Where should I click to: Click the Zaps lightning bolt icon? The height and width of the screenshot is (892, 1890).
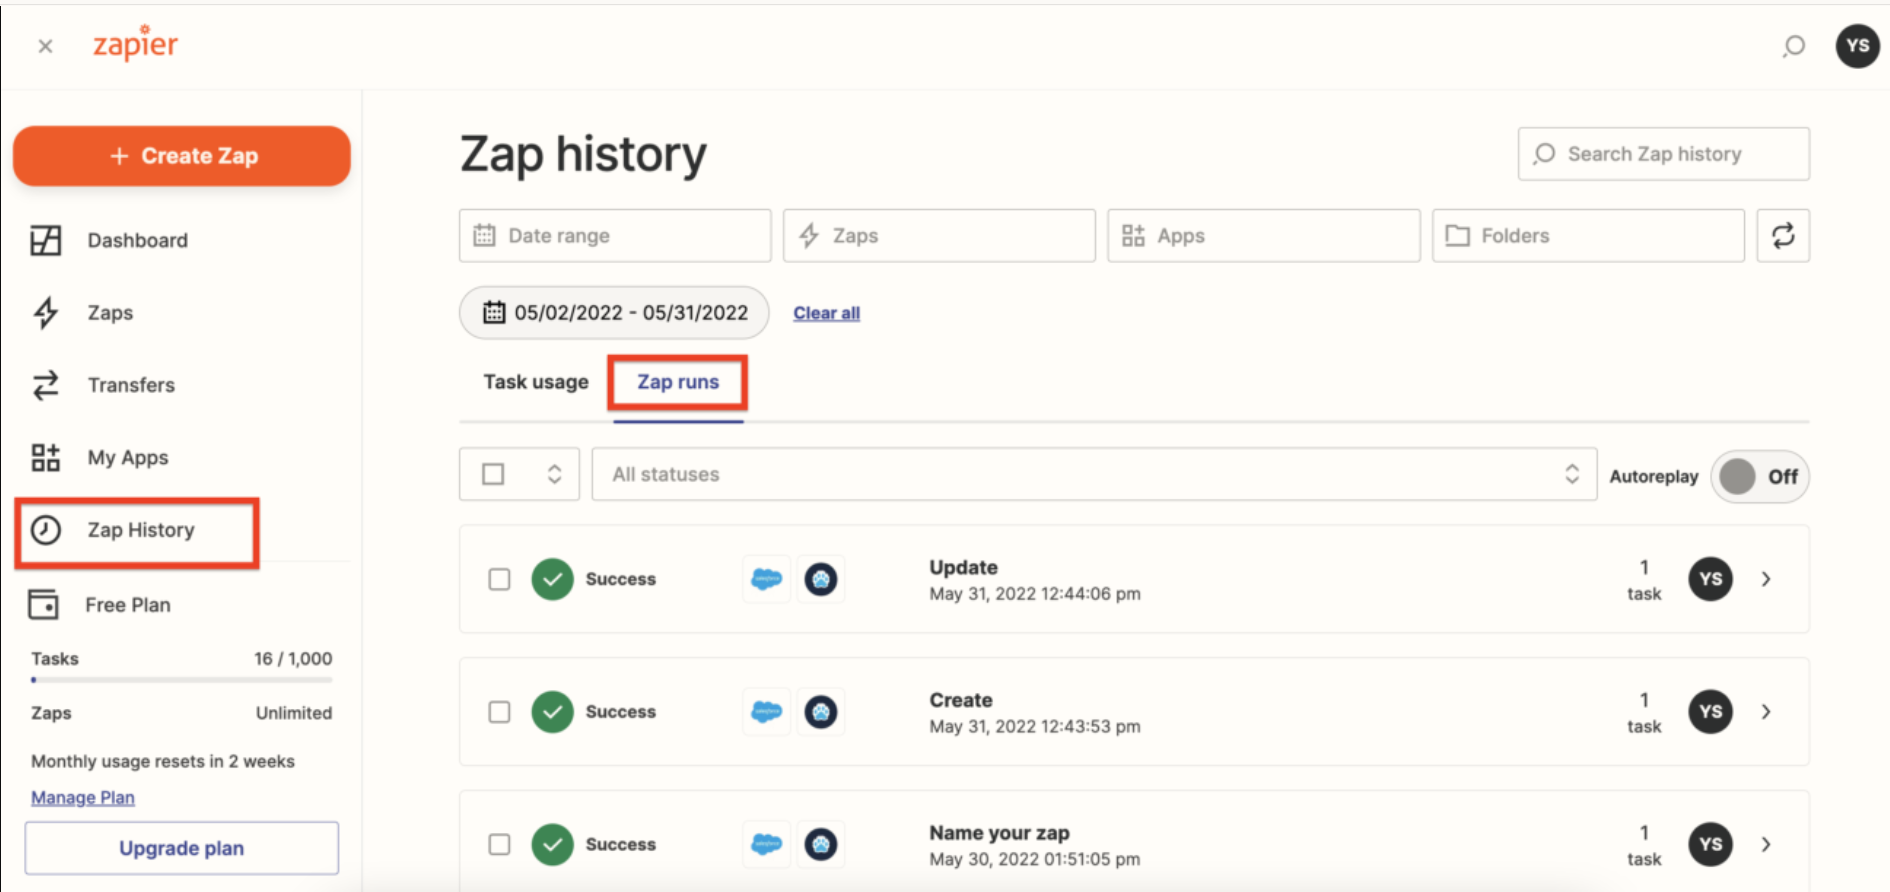click(46, 313)
